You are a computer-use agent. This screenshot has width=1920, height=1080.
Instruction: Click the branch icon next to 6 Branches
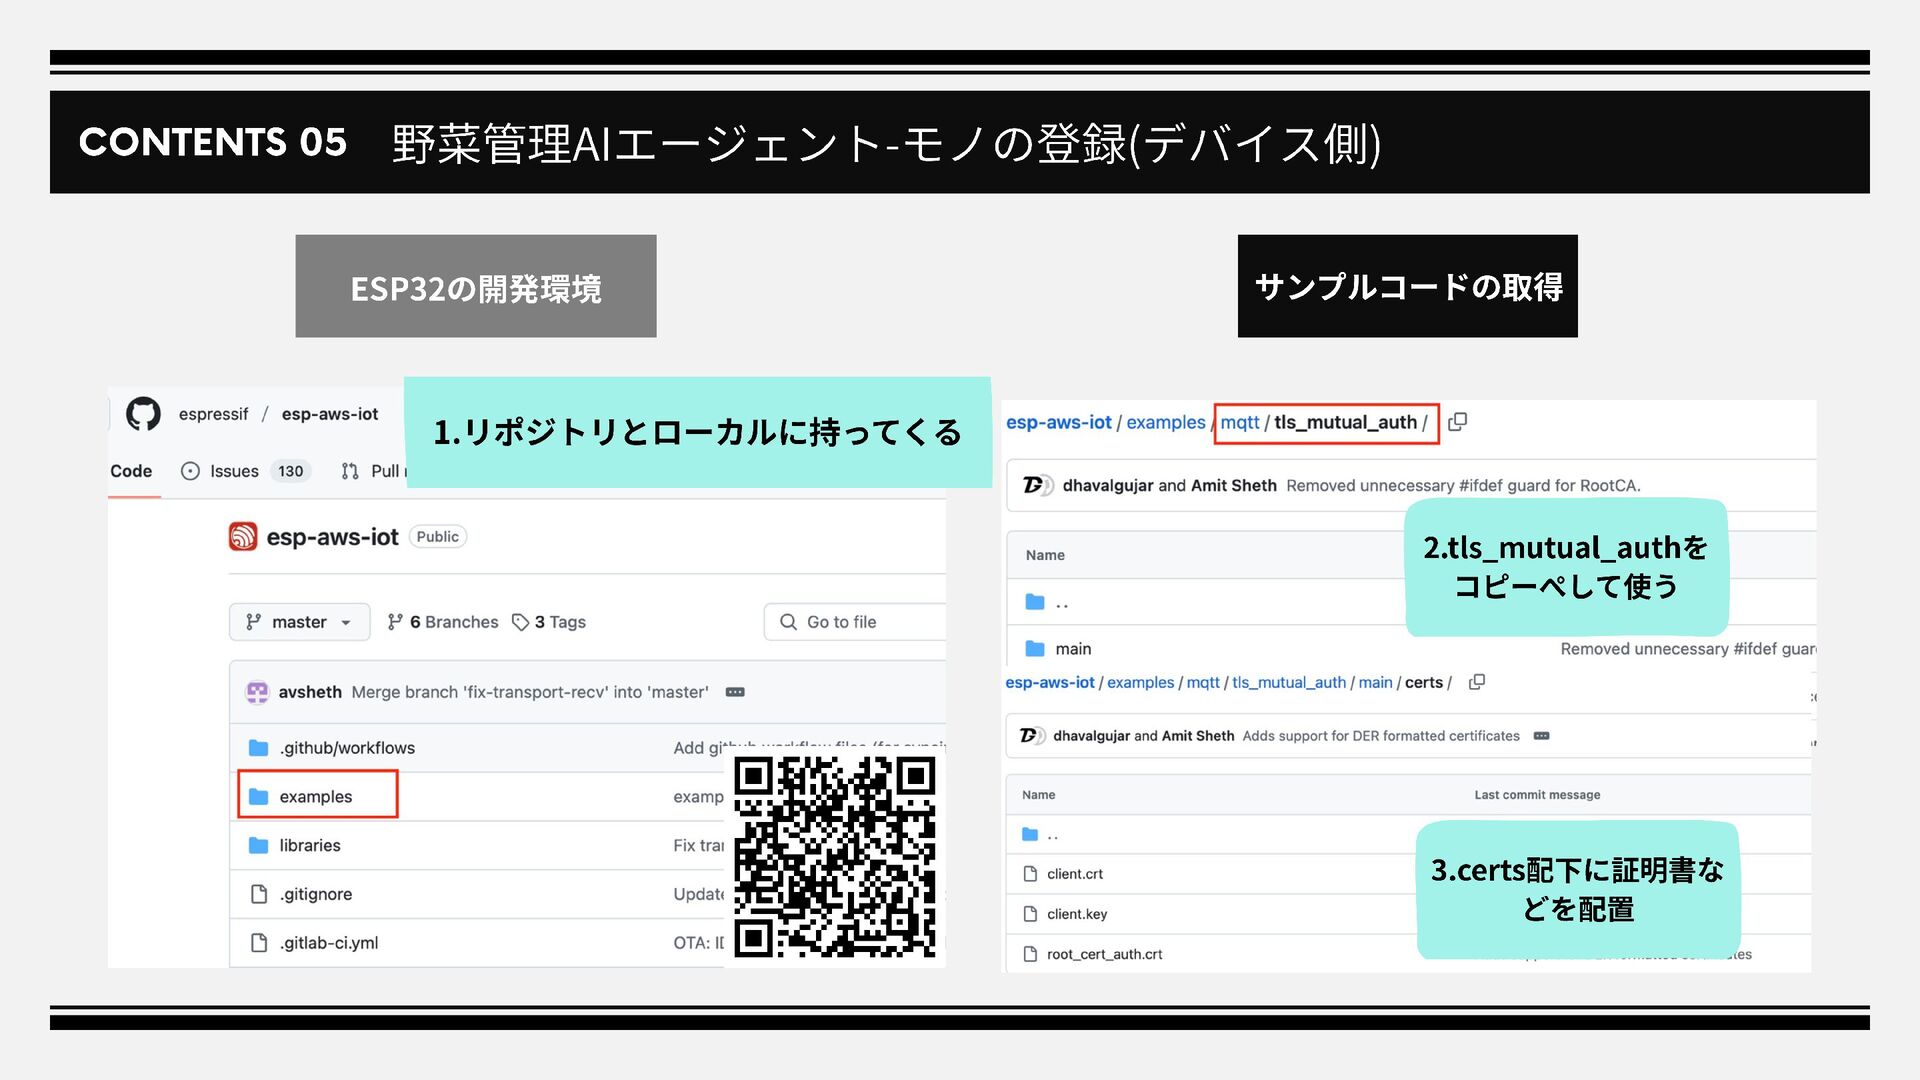pos(395,622)
